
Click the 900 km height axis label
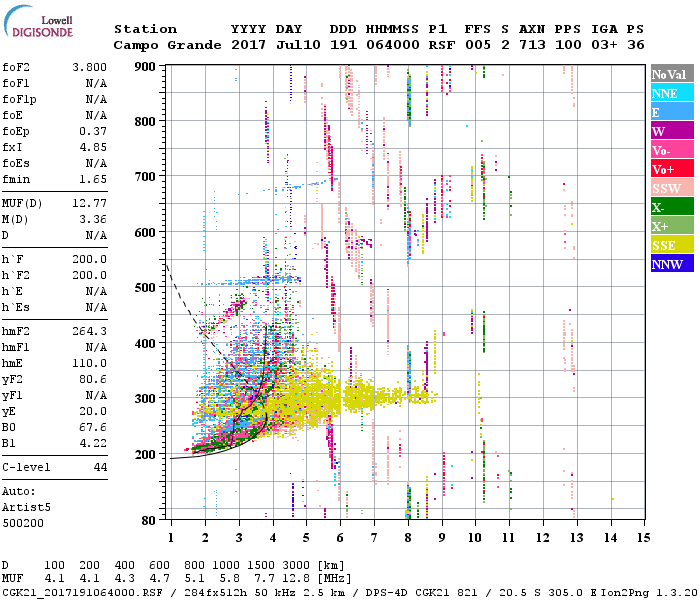pos(146,67)
